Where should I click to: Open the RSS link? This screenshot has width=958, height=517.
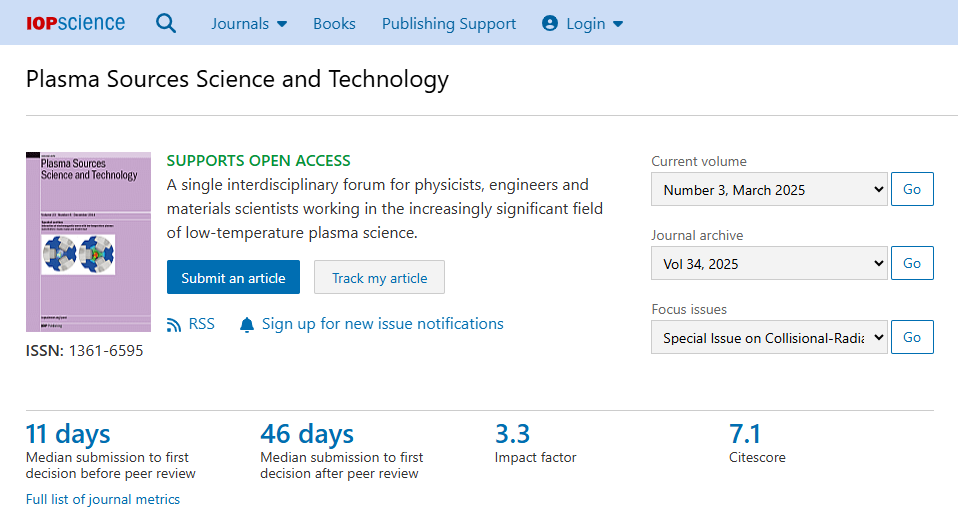tap(202, 324)
